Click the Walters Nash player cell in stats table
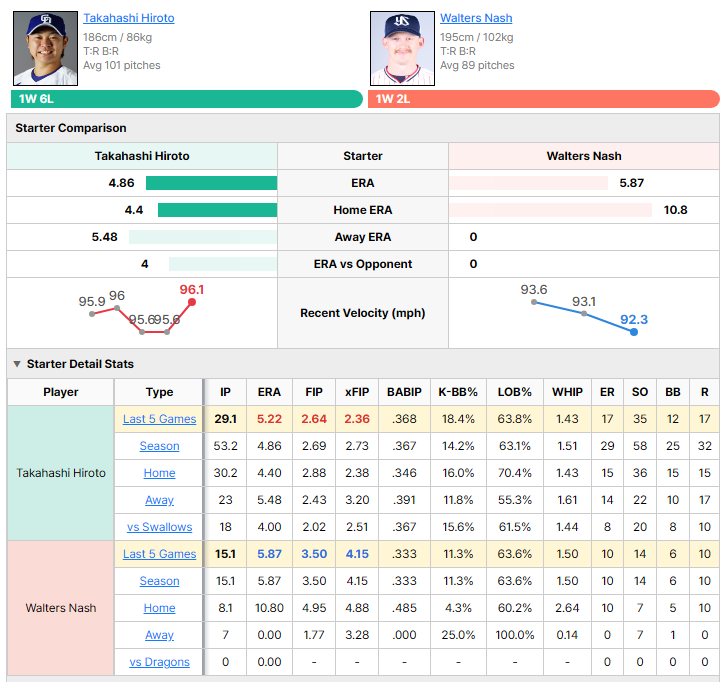This screenshot has height=682, width=726. 61,608
